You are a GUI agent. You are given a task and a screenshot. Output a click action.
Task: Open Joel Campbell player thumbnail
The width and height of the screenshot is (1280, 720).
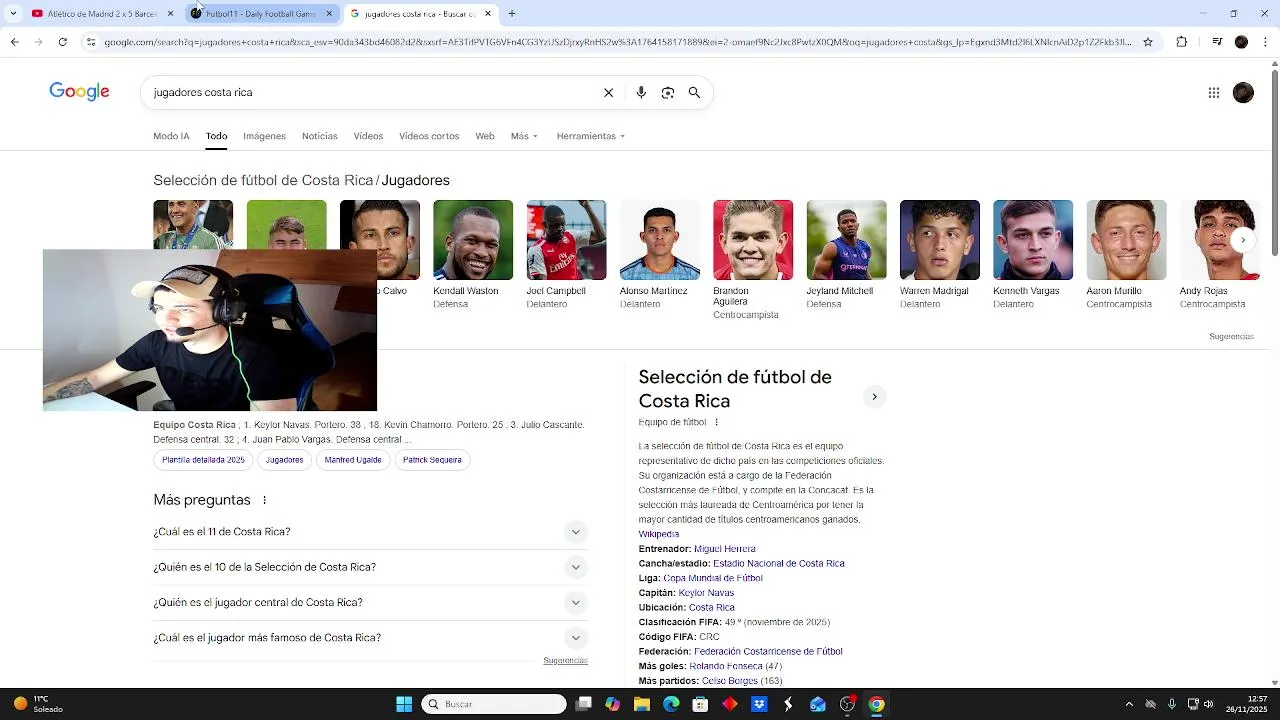click(x=566, y=240)
